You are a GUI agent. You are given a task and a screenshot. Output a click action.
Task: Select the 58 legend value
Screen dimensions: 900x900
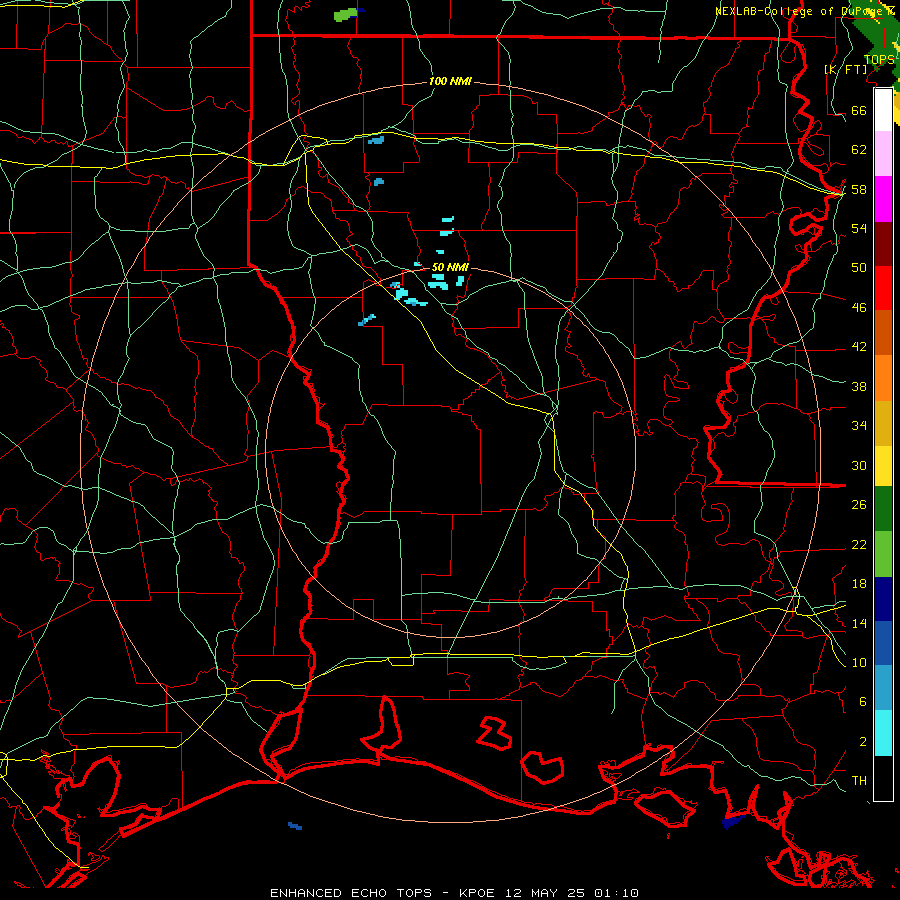859,189
